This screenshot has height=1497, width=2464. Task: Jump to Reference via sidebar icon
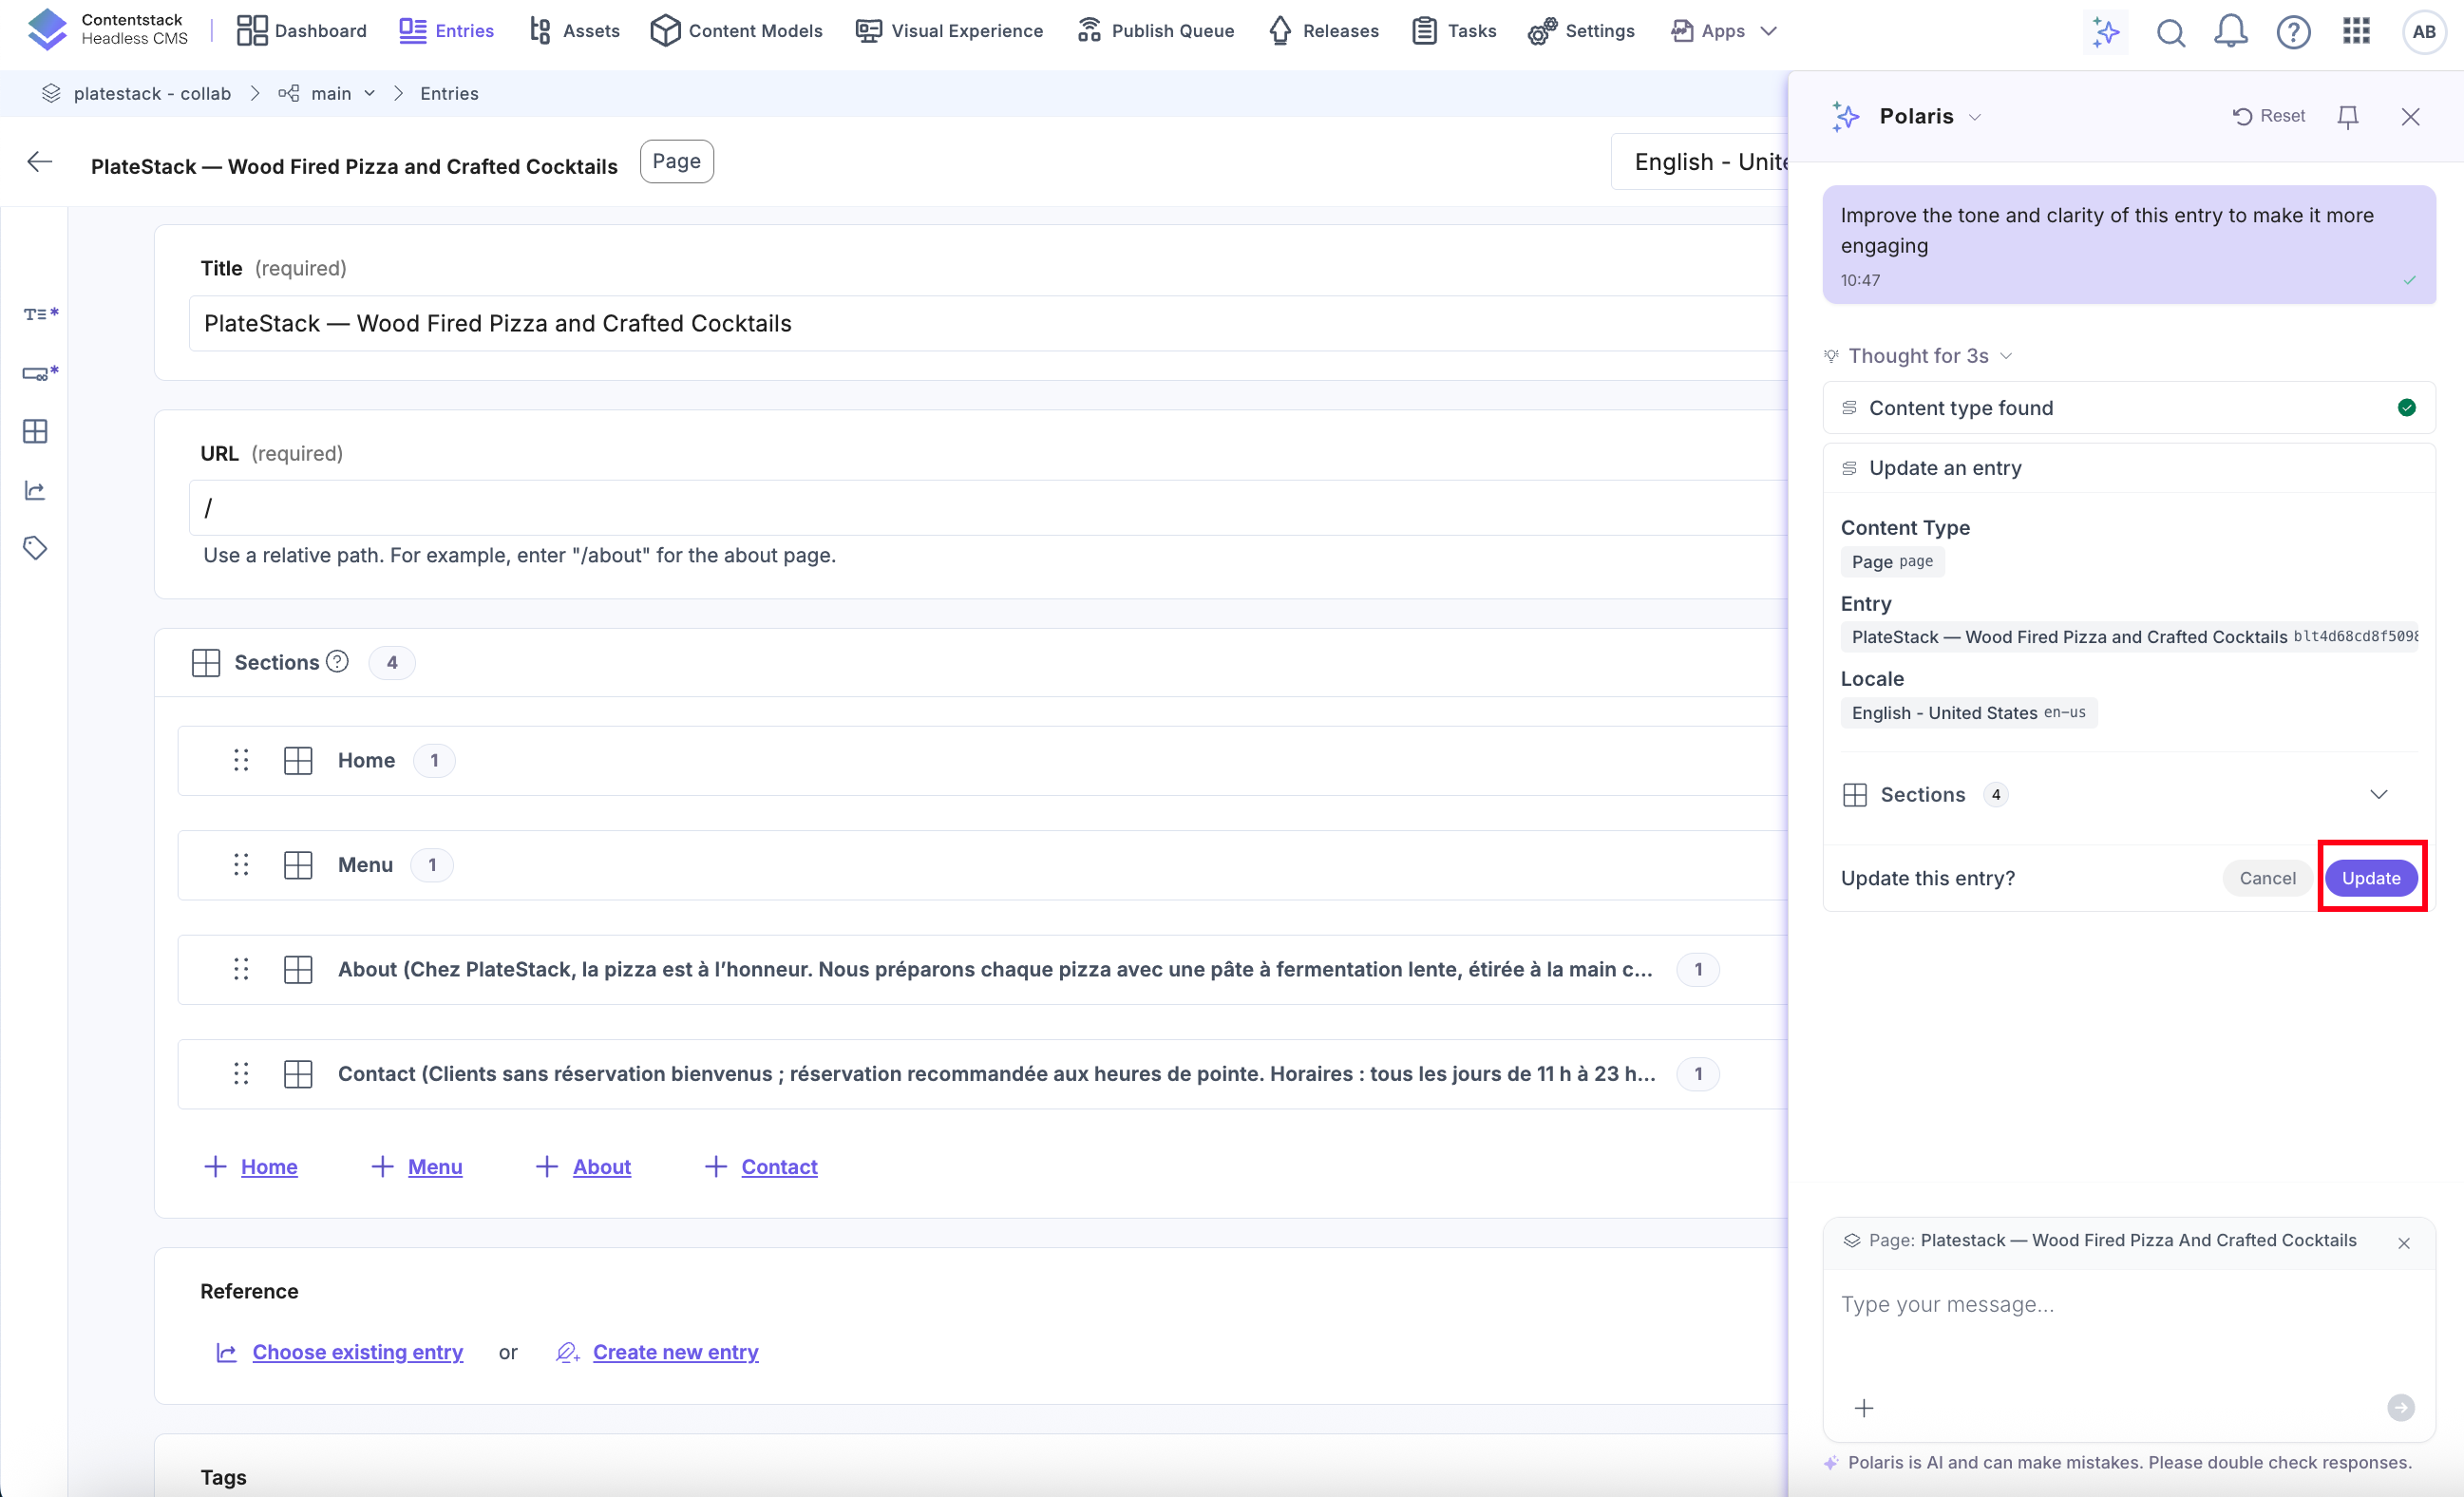[35, 490]
